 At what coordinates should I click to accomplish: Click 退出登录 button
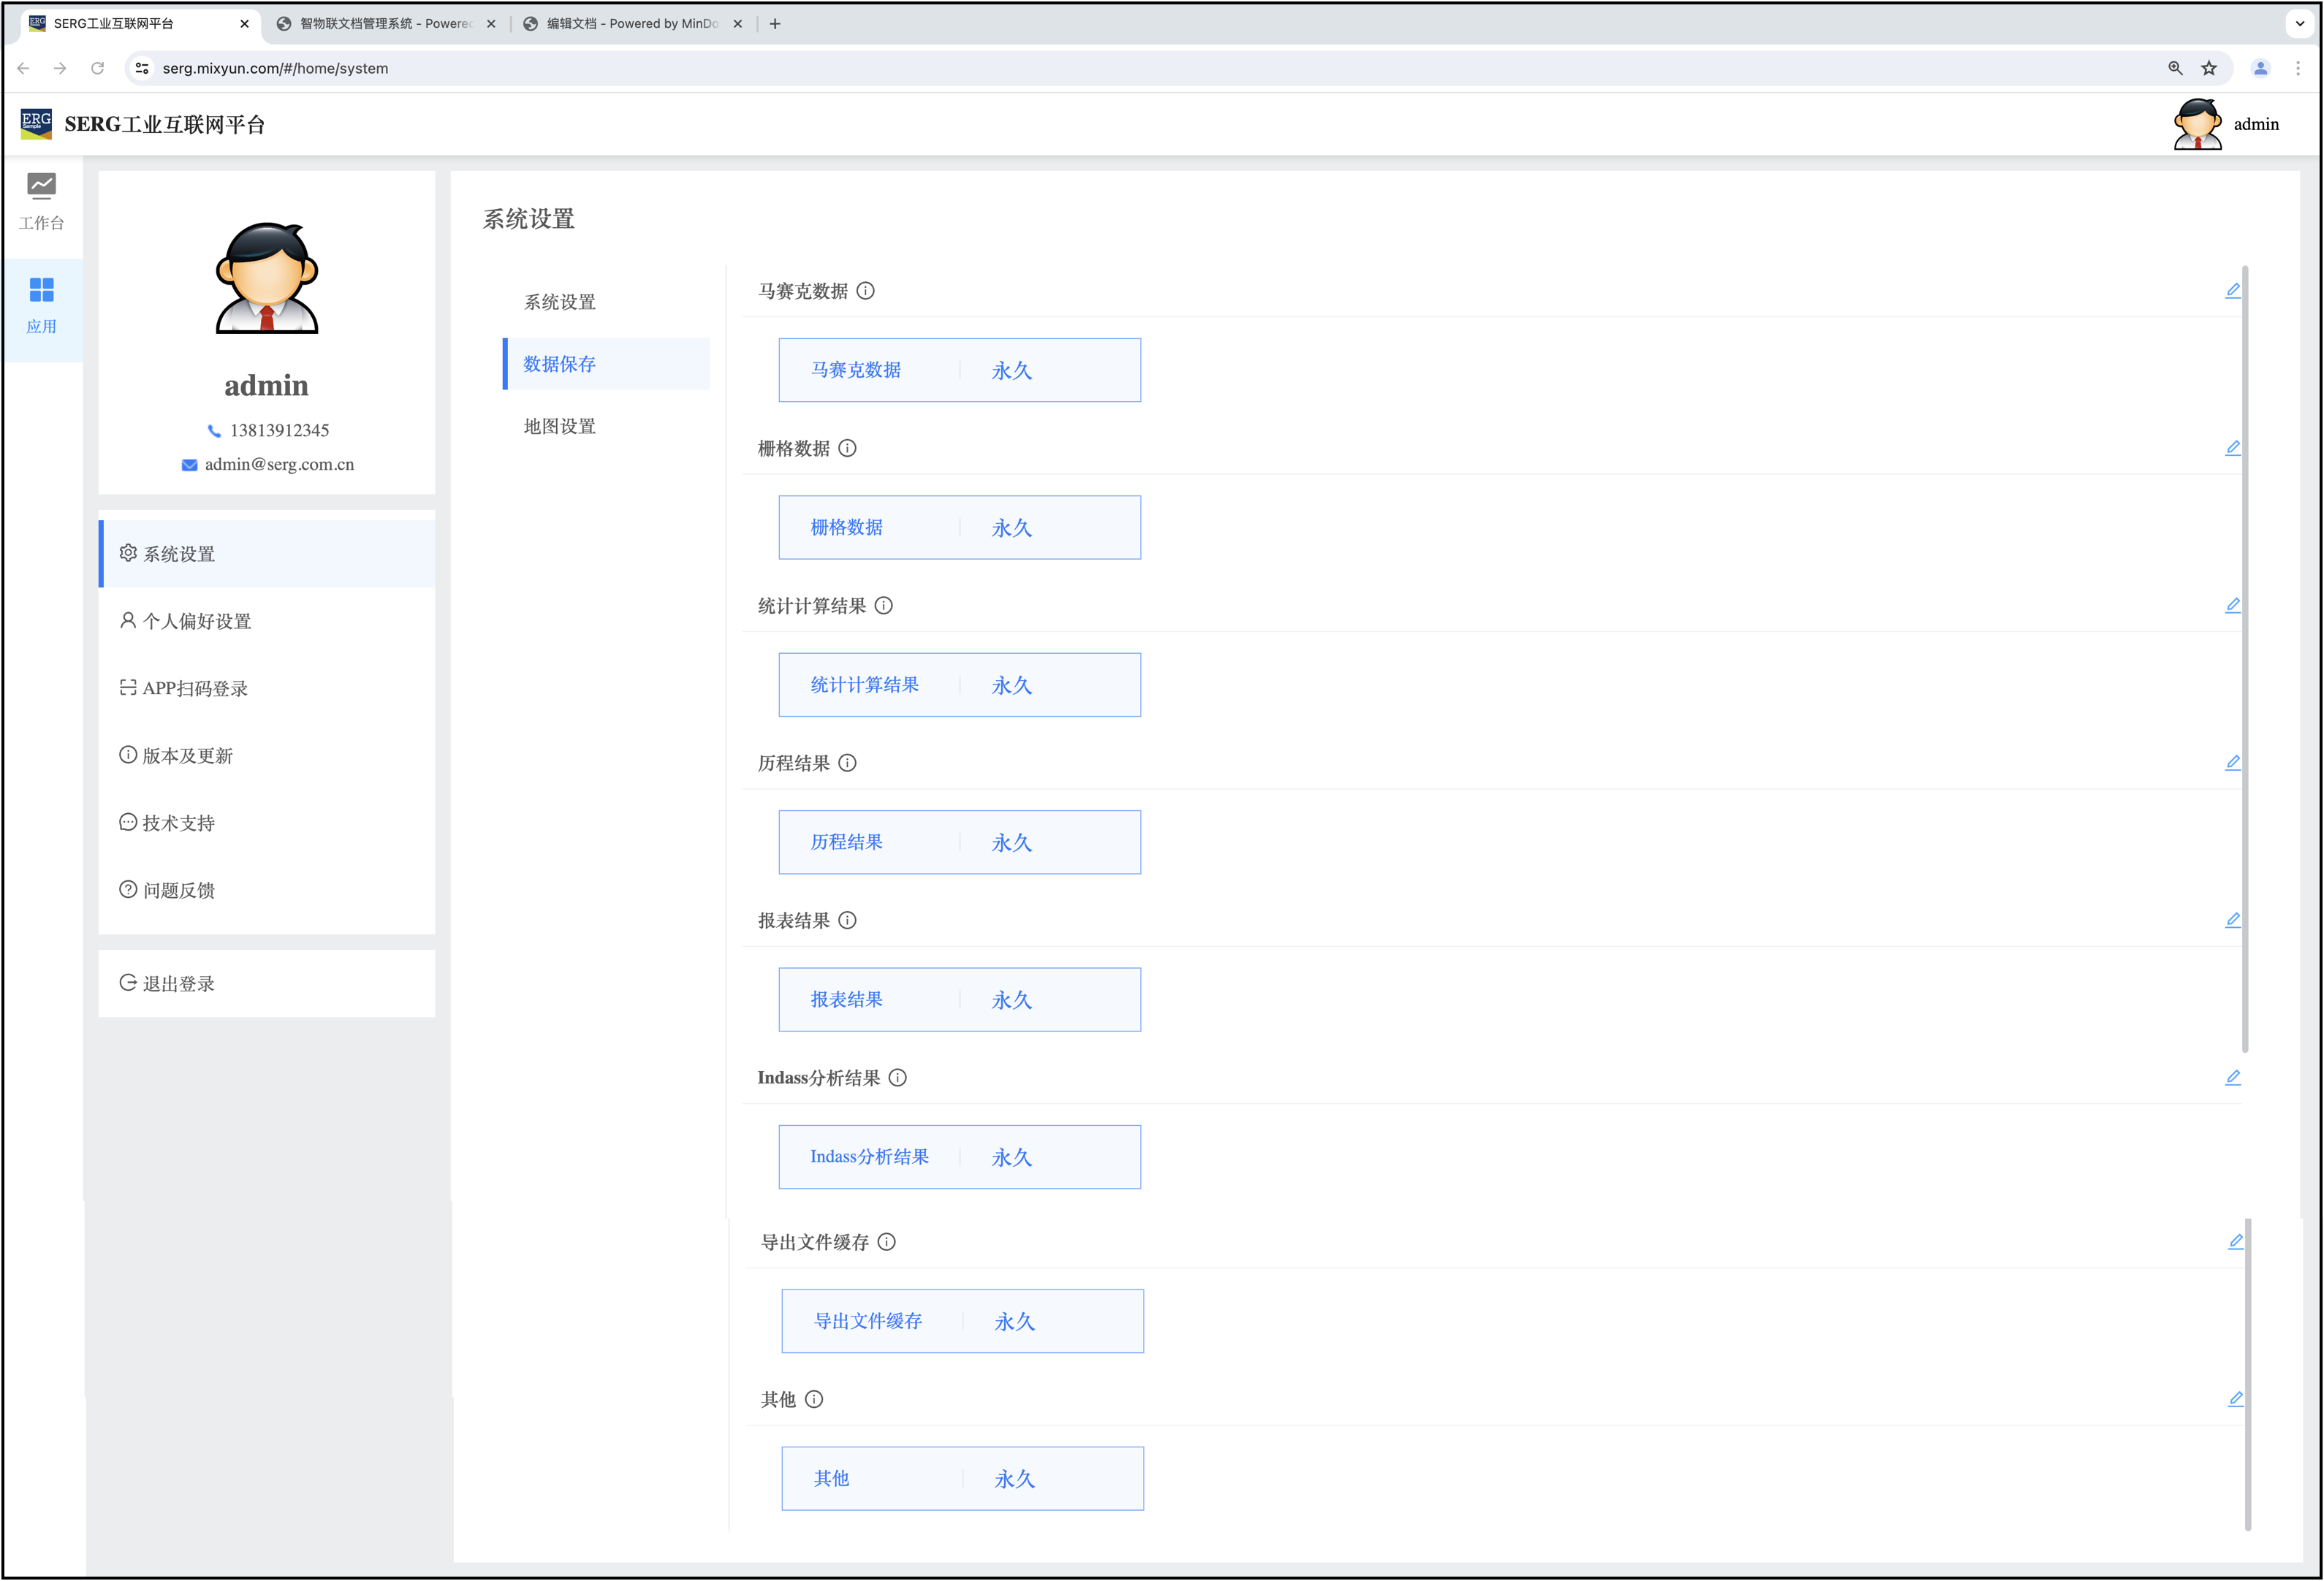point(179,983)
